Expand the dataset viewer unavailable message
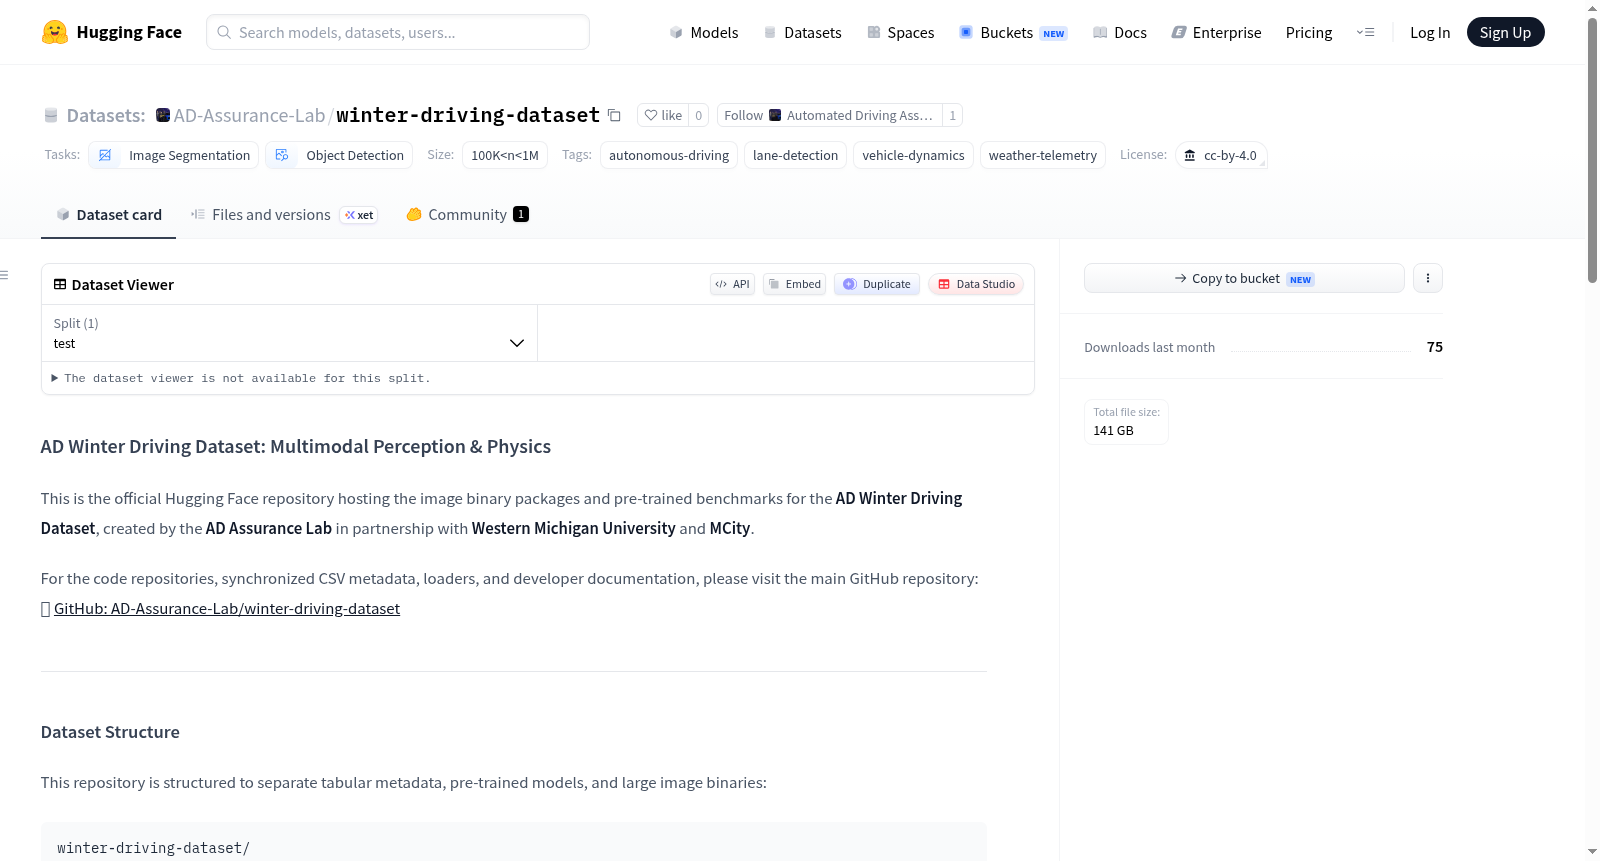Screen dimensions: 1600x861 click(241, 378)
